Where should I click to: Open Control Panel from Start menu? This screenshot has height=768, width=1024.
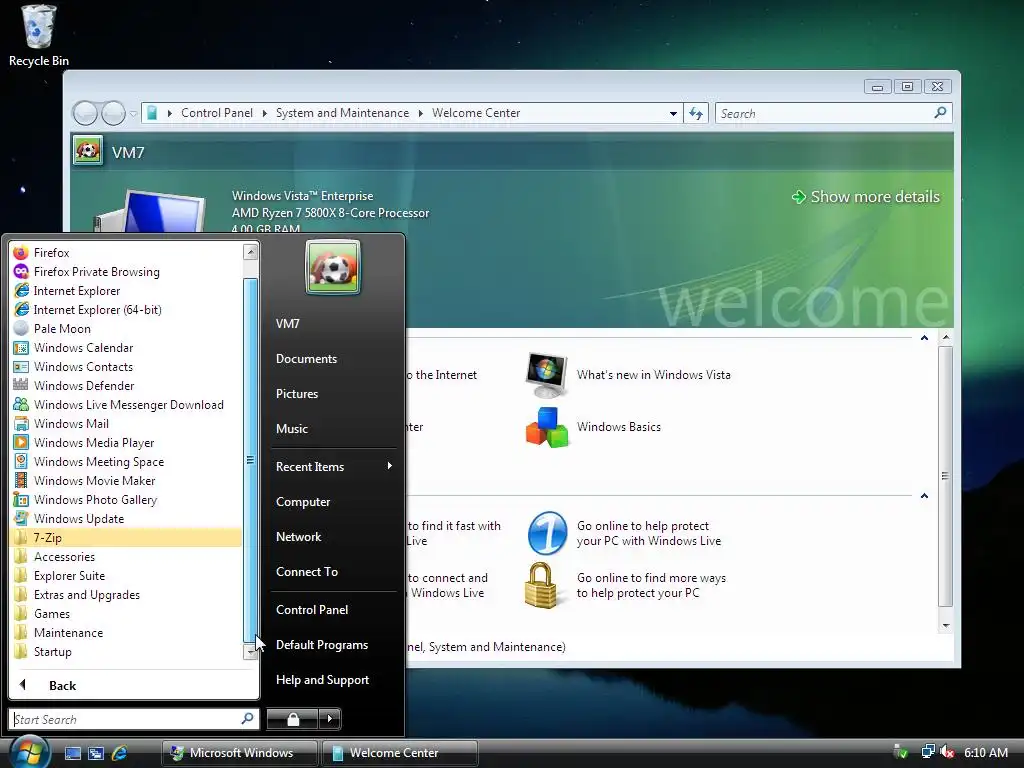[333, 609]
